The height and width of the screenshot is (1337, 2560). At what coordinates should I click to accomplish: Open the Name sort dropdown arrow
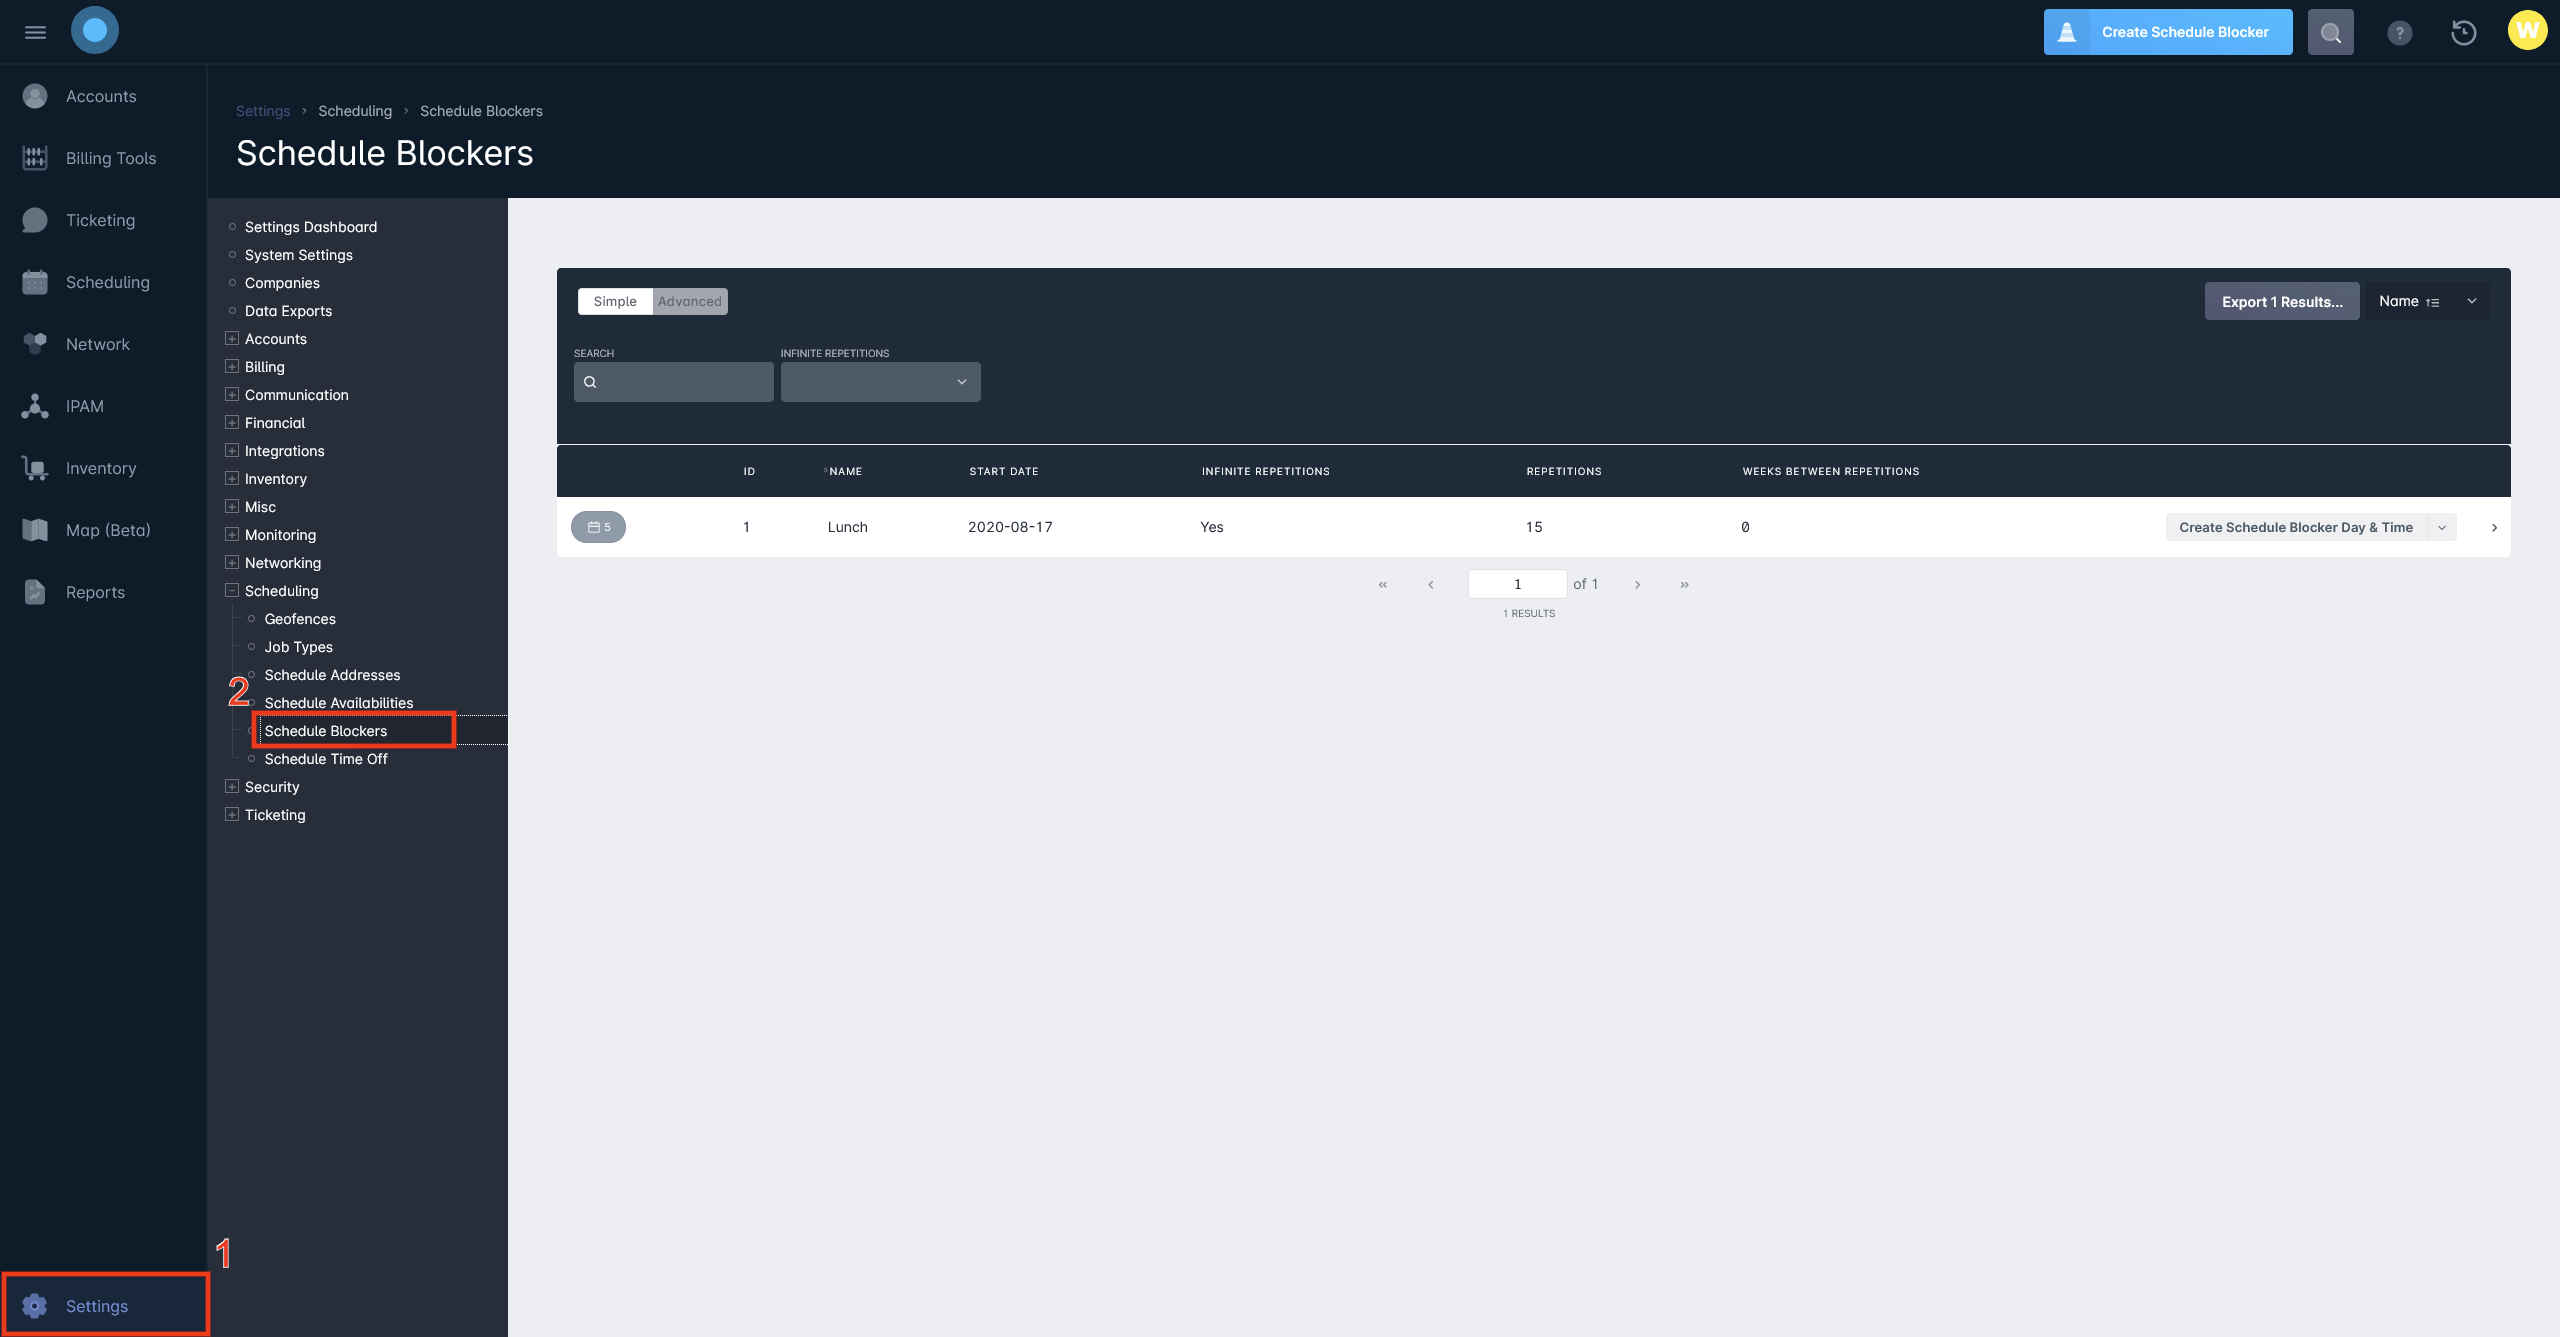[x=2472, y=301]
